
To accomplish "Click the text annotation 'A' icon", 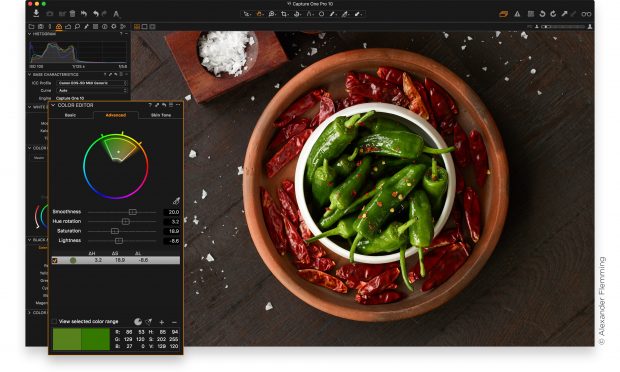I will click(116, 14).
